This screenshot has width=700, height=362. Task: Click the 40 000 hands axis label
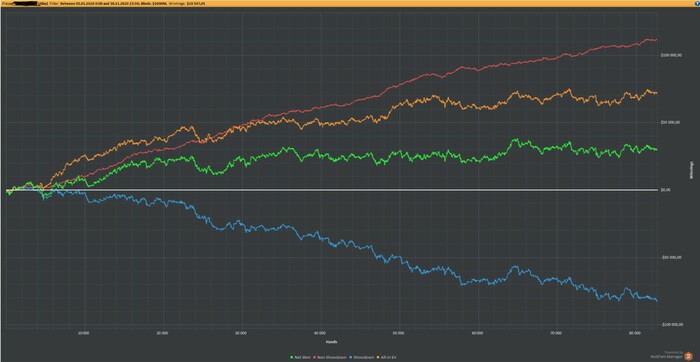coord(320,333)
